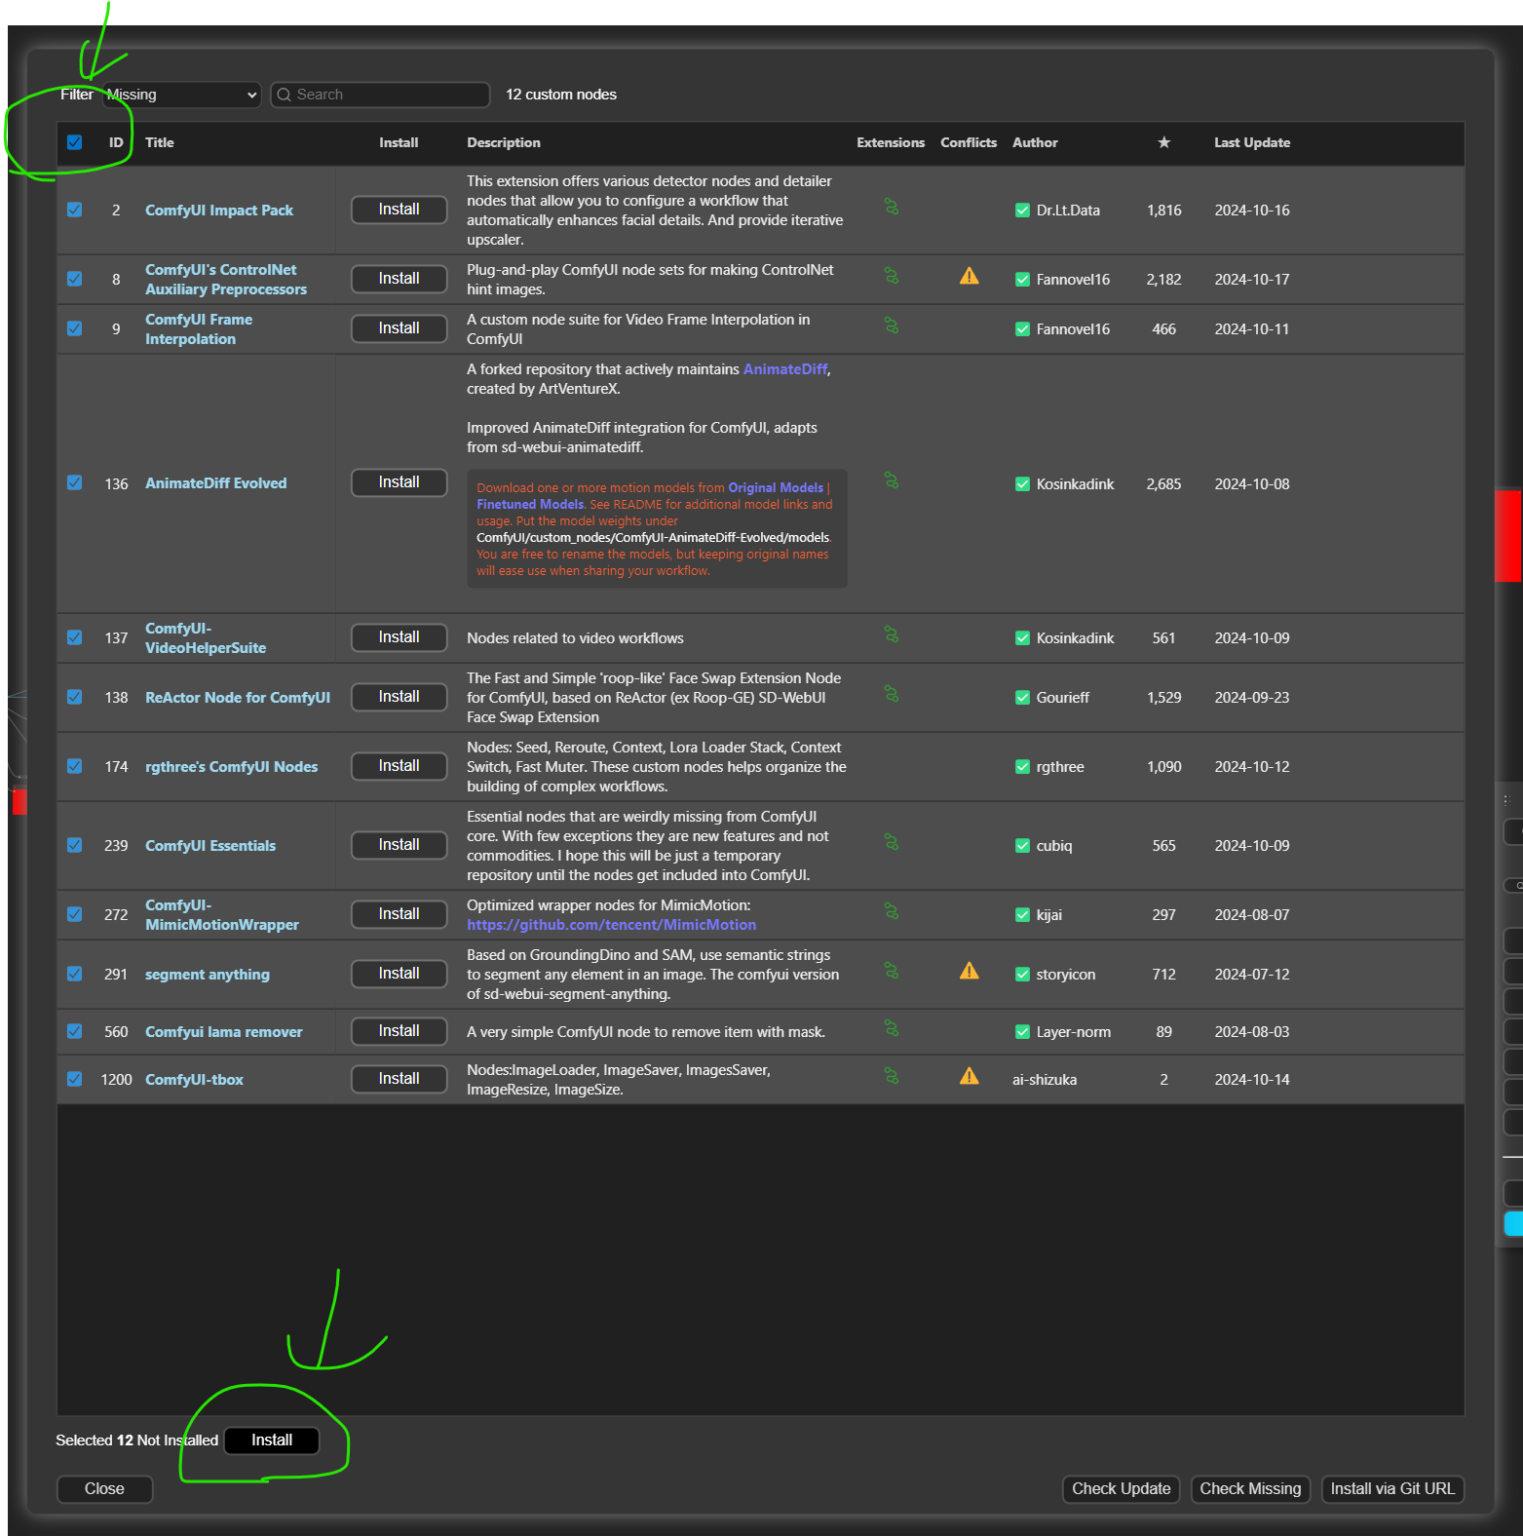
Task: Click the conflict warning icon for ControlNet Auxiliary Preprocessors
Action: [x=968, y=276]
